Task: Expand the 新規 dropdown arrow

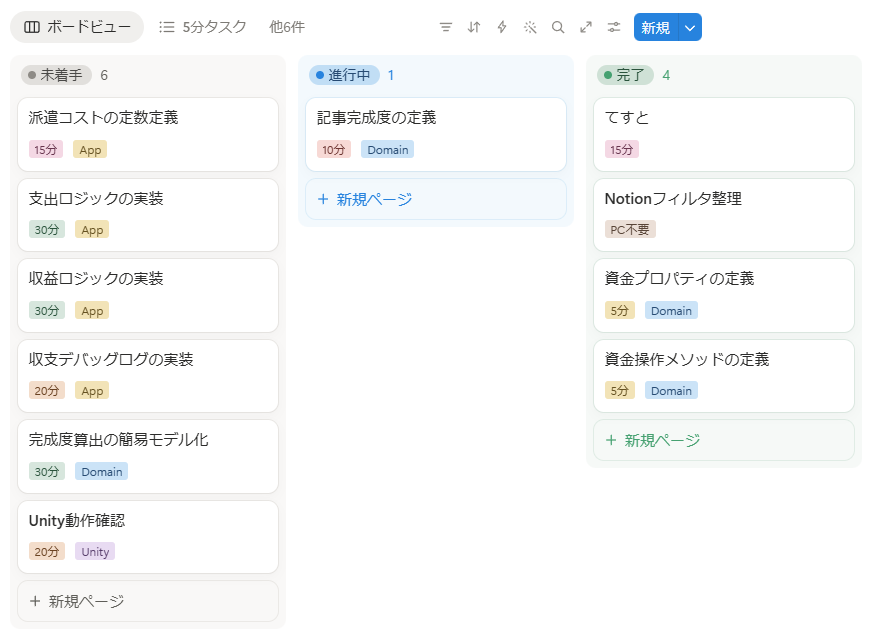Action: click(x=690, y=27)
